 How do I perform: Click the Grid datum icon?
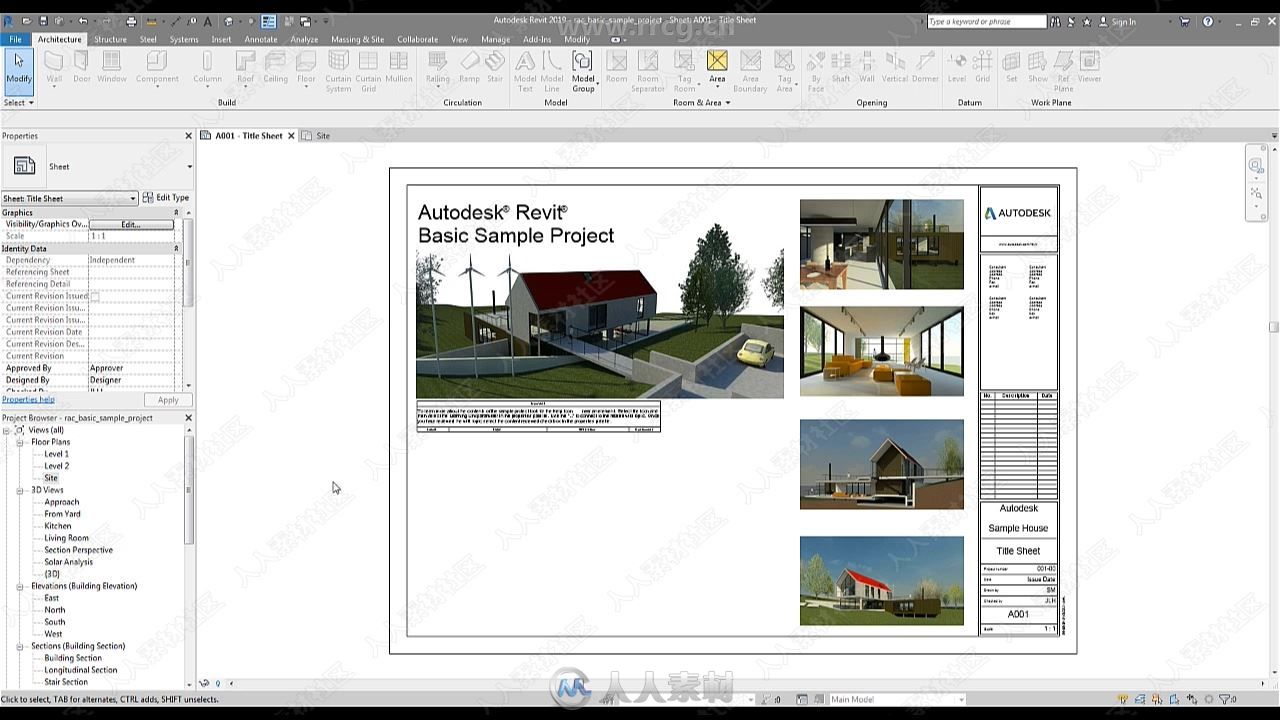tap(982, 63)
